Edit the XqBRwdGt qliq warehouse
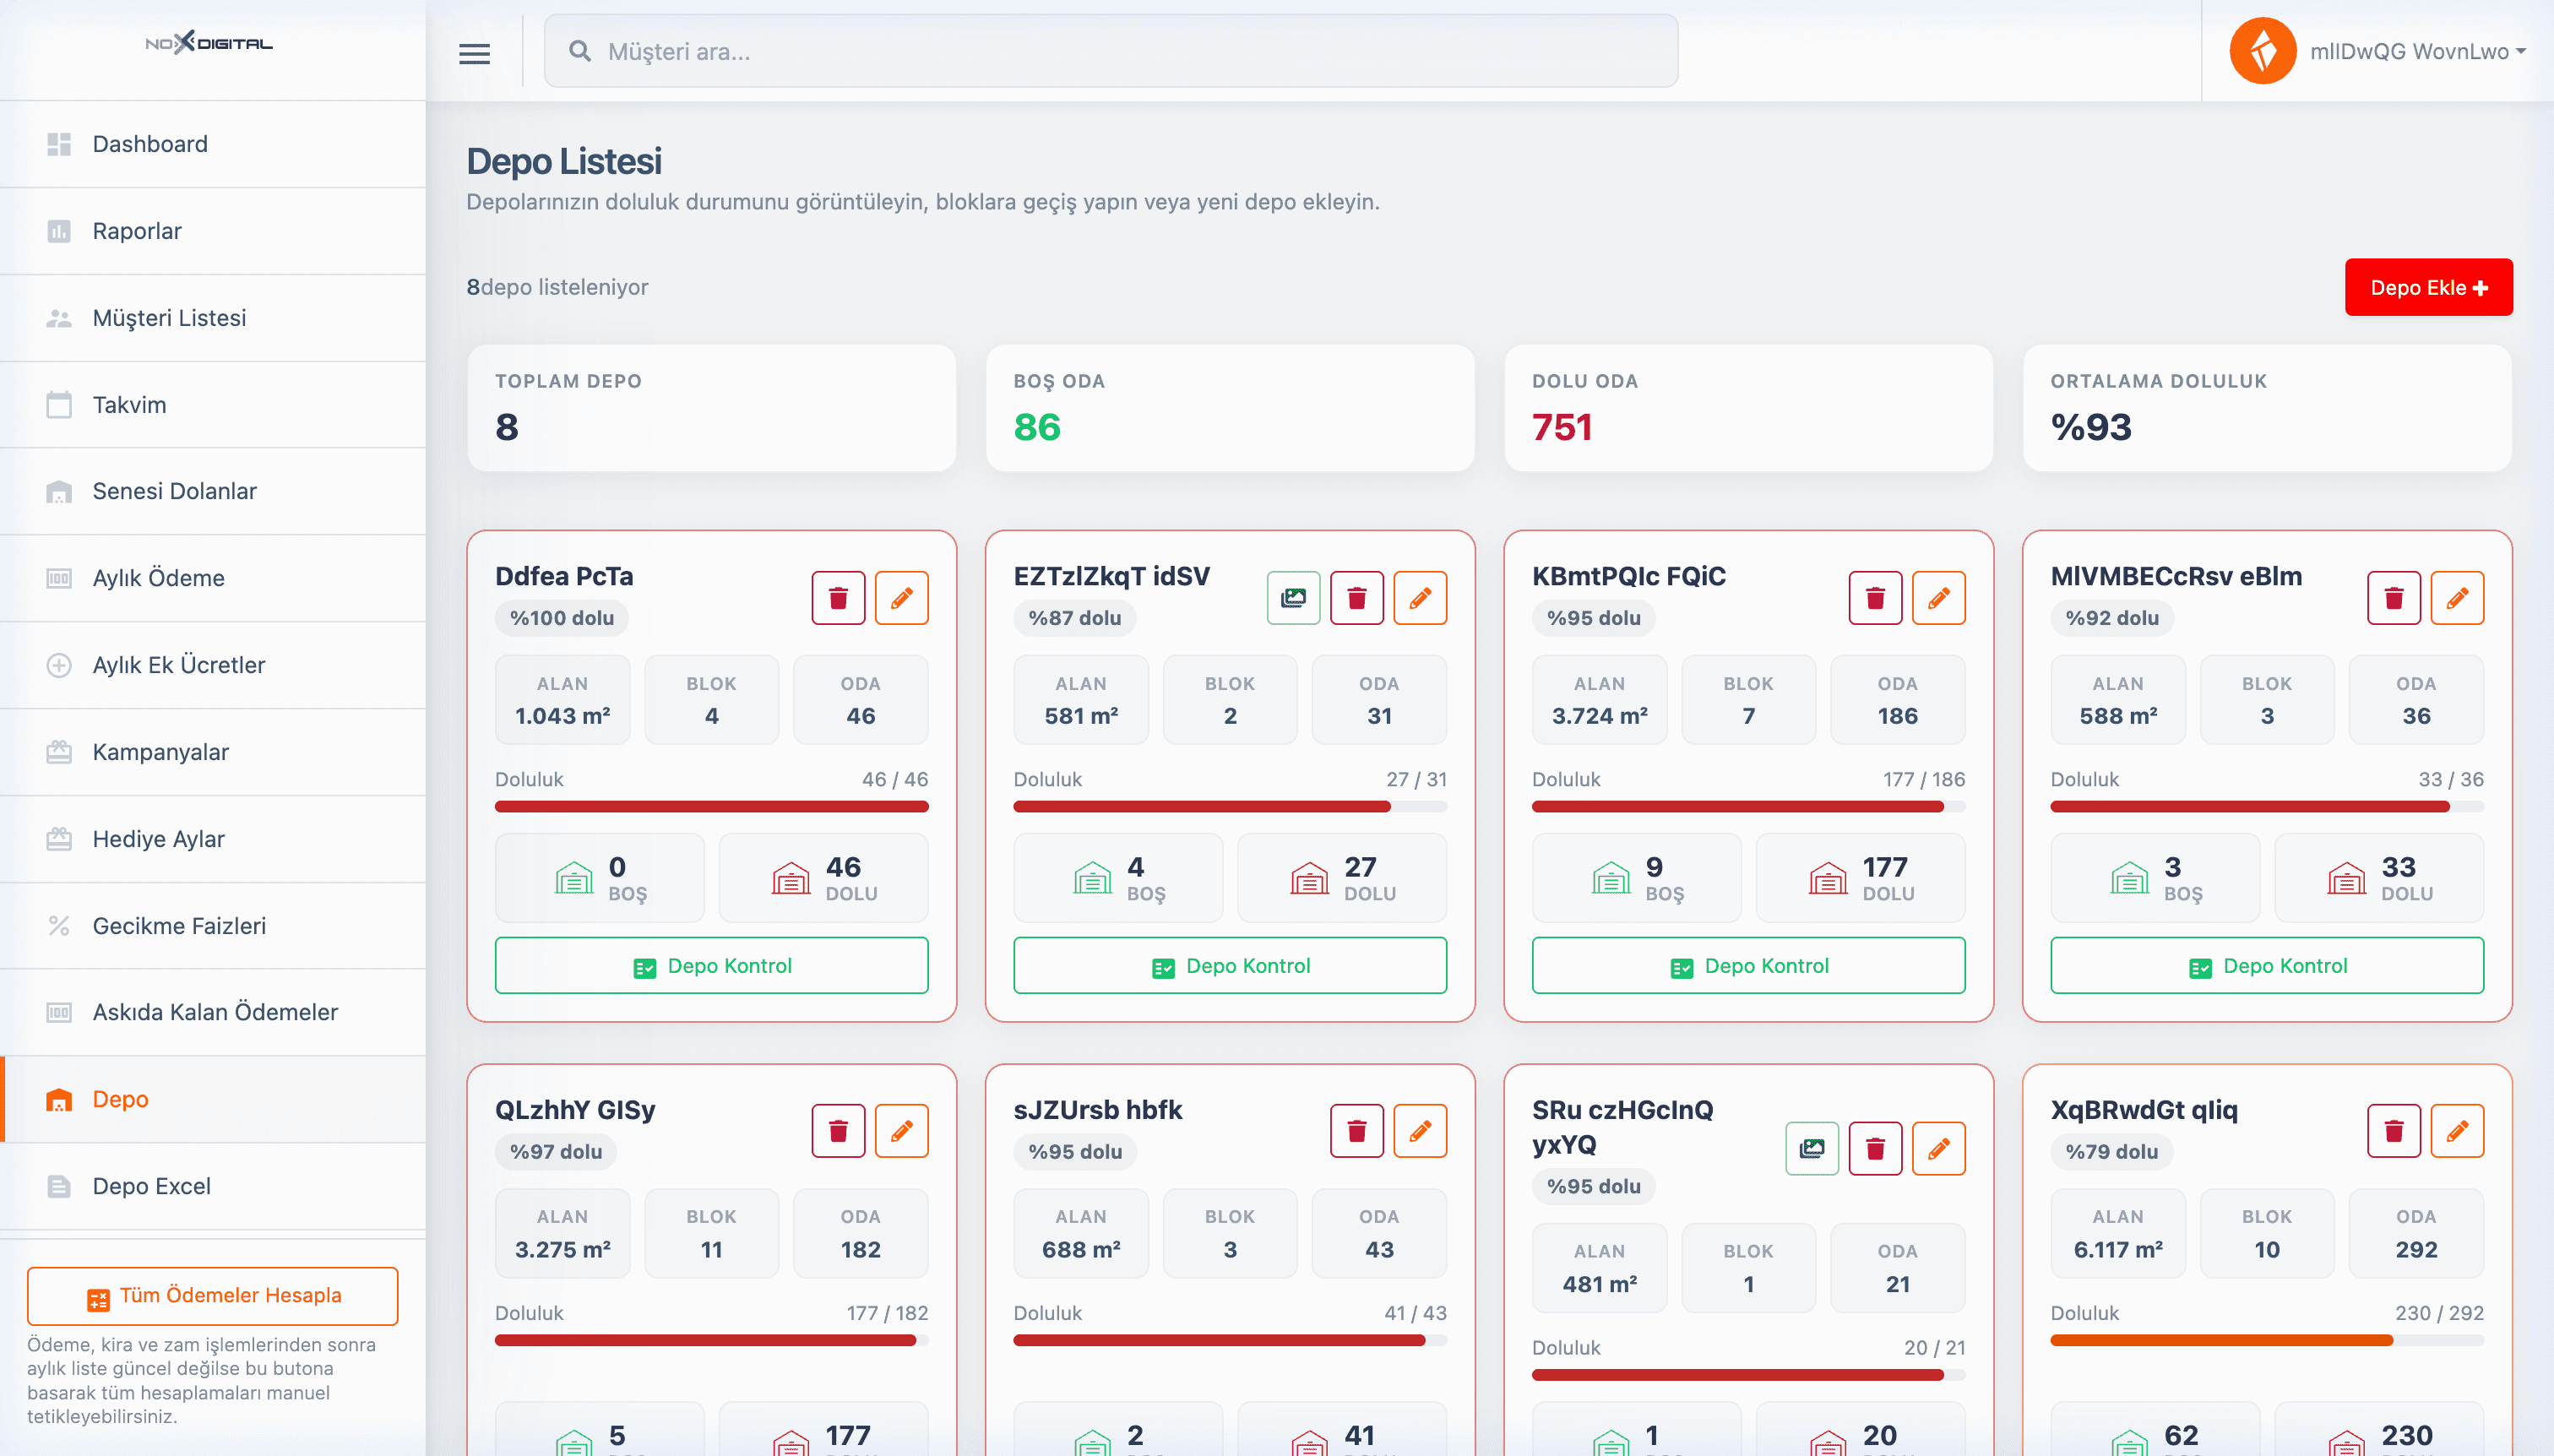 click(2457, 1131)
